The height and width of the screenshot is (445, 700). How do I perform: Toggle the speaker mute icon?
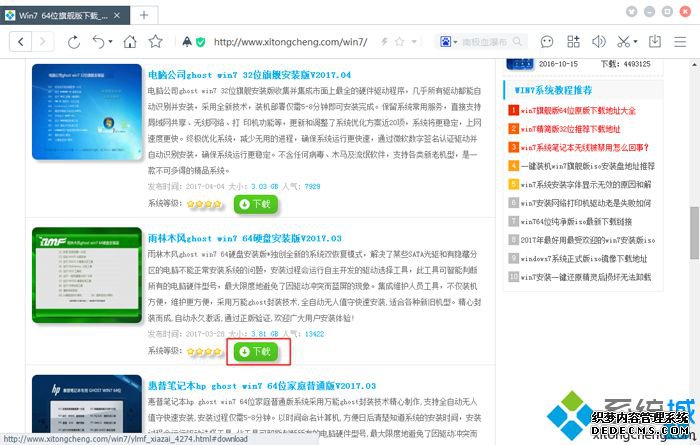(599, 42)
